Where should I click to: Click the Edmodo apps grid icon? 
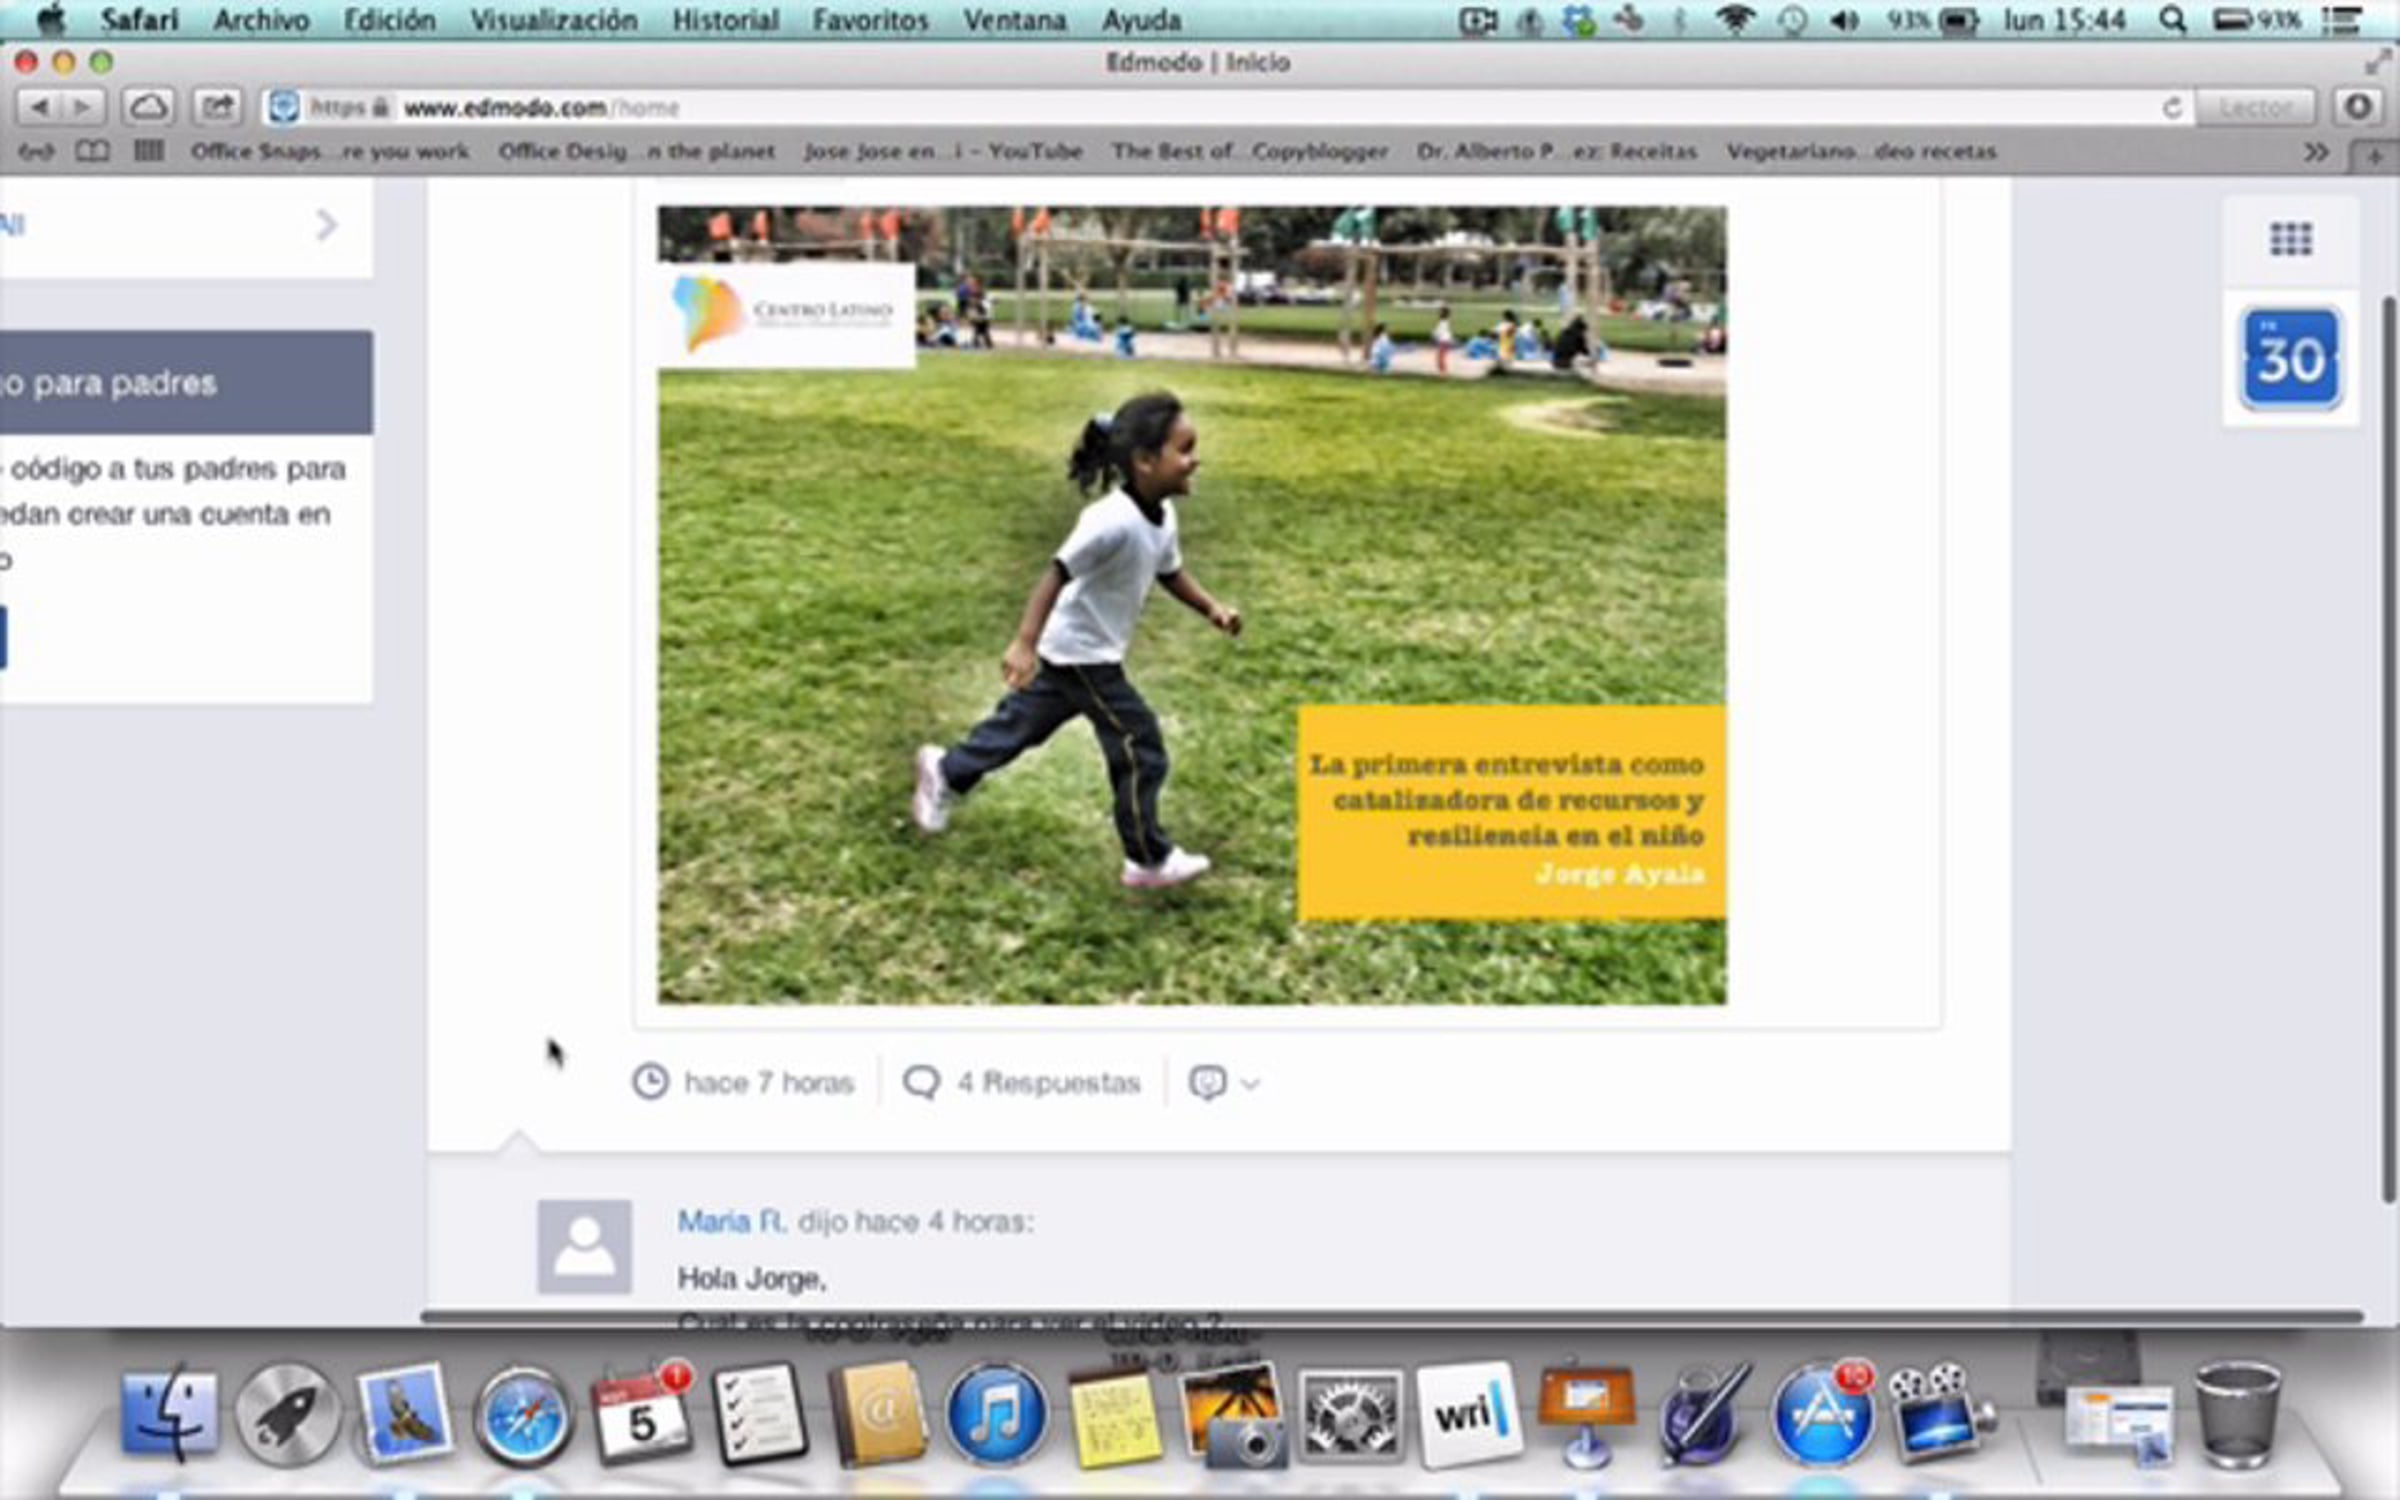tap(2290, 239)
